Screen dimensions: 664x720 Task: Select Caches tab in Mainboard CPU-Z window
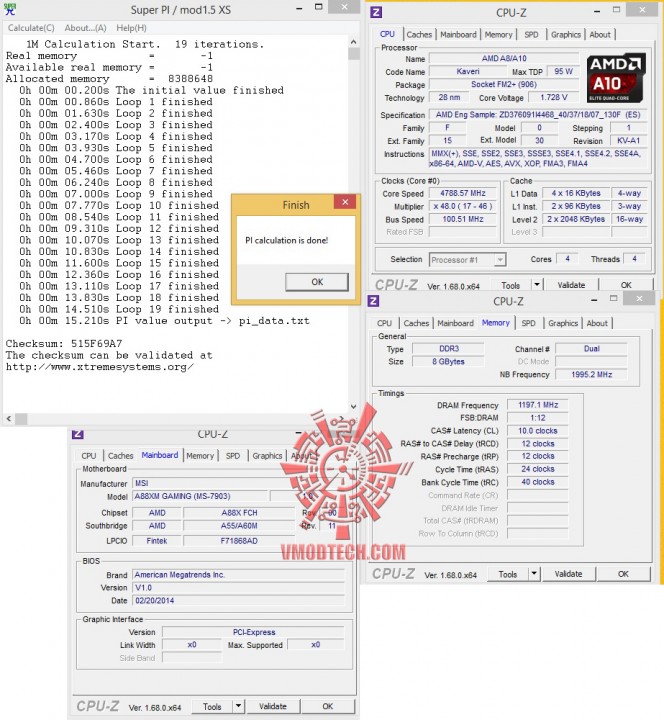(120, 456)
